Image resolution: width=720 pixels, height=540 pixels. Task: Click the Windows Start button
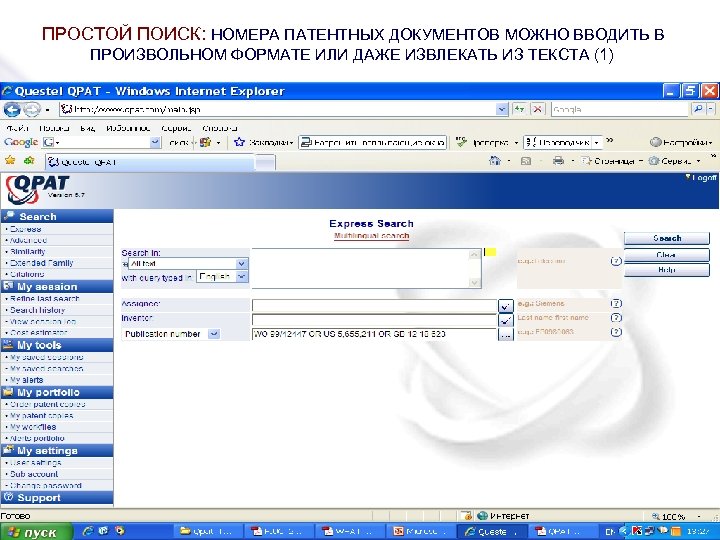pyautogui.click(x=36, y=532)
